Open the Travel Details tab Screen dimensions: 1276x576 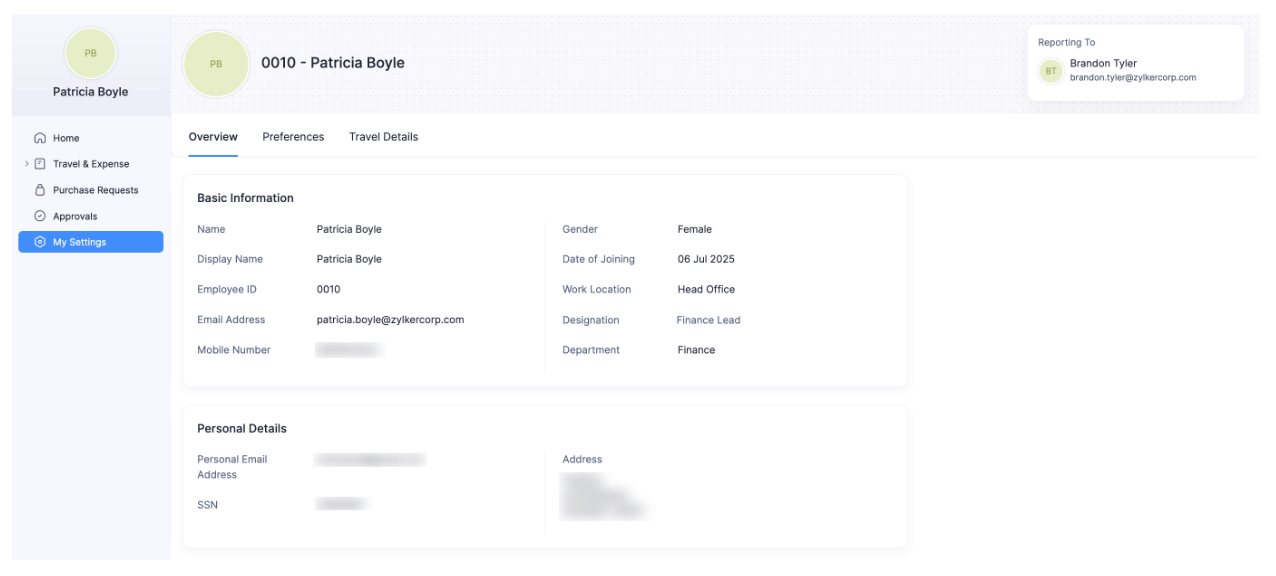383,137
